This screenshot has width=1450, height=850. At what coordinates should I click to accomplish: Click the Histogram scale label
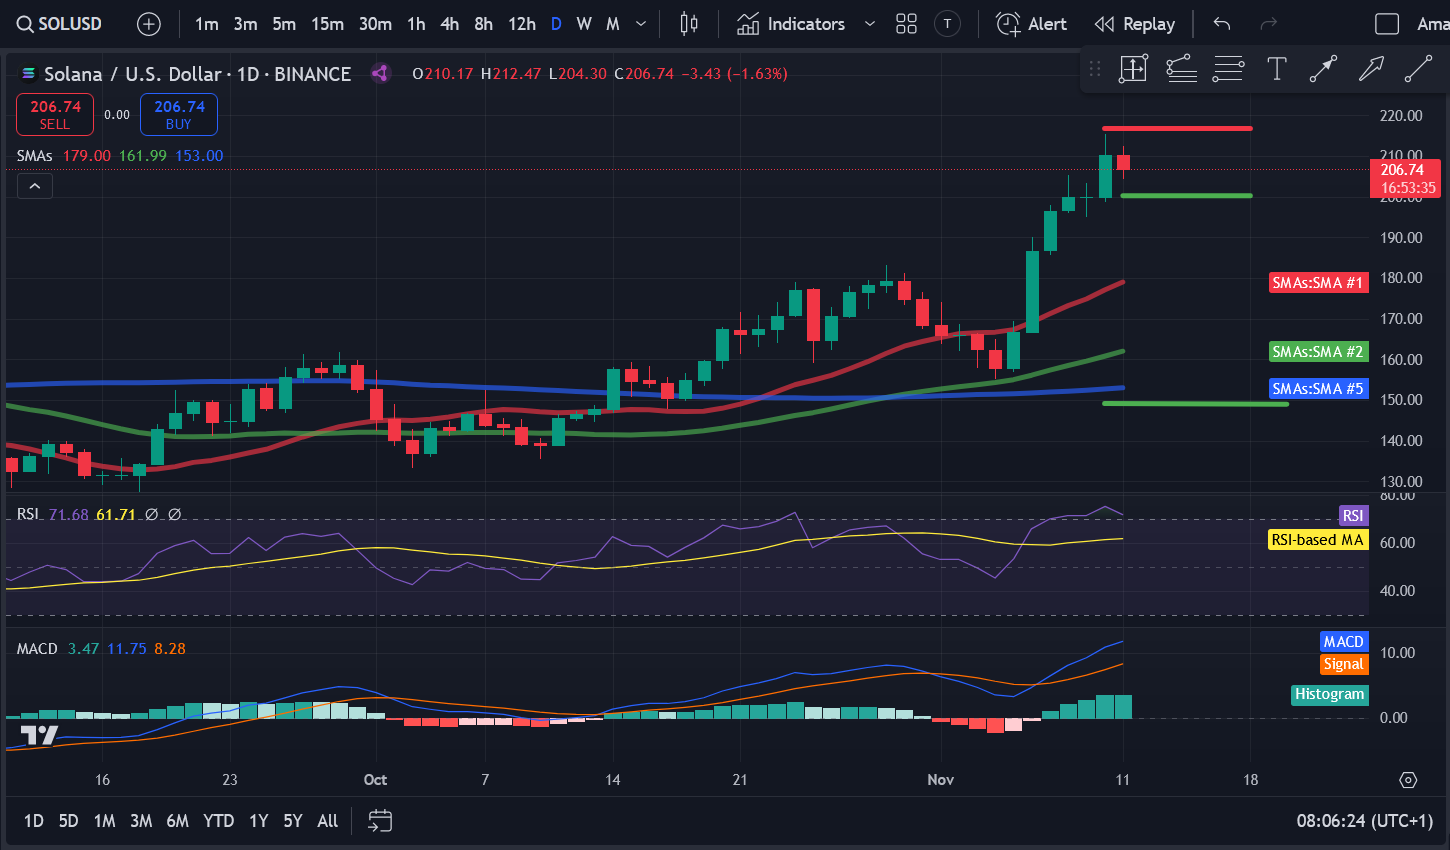[x=1329, y=694]
